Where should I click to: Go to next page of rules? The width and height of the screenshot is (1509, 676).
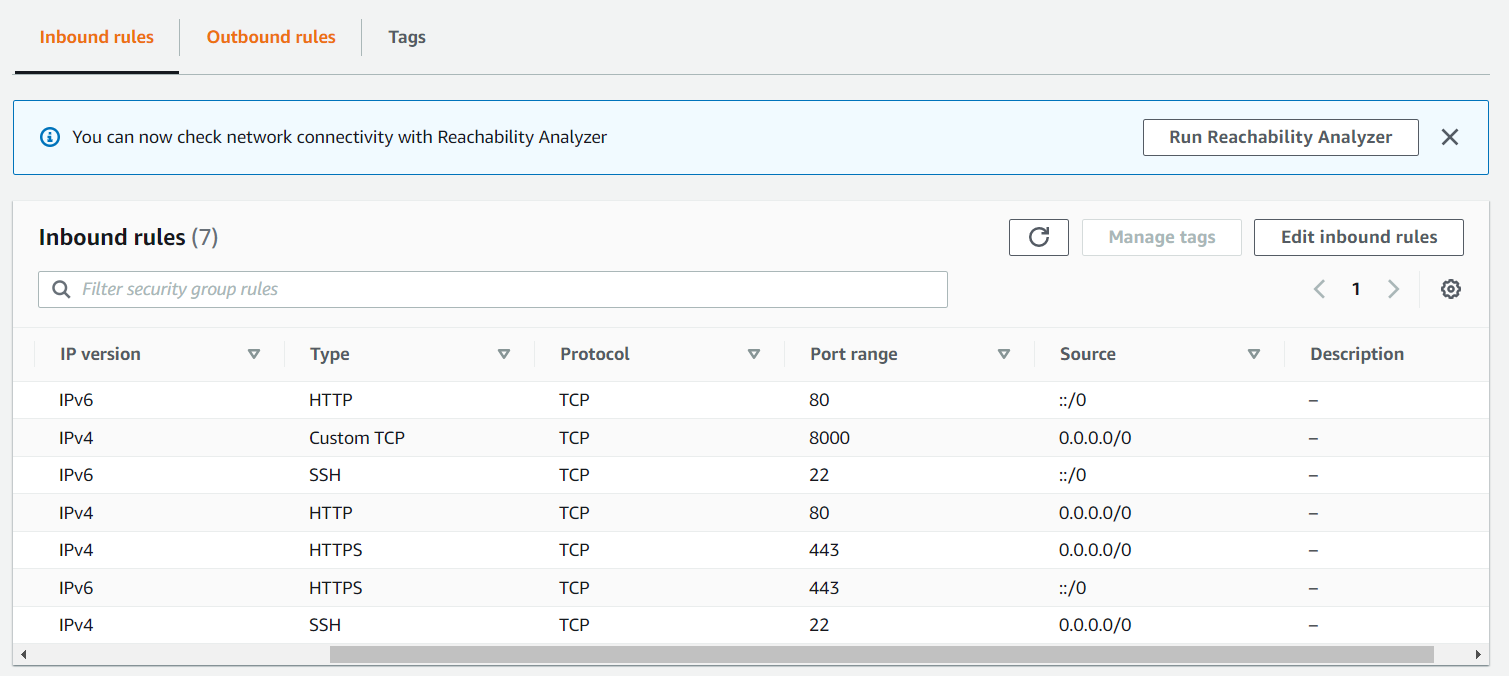(x=1393, y=289)
